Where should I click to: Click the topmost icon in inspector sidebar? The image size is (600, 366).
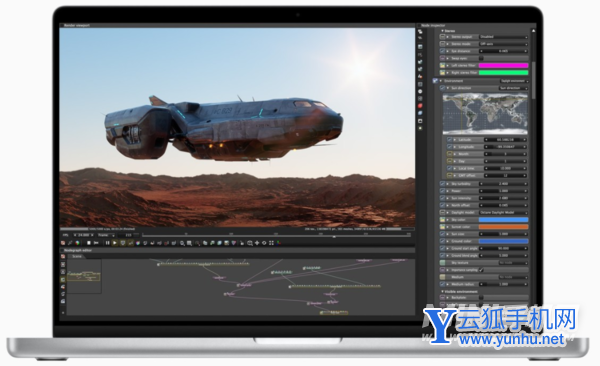click(420, 32)
